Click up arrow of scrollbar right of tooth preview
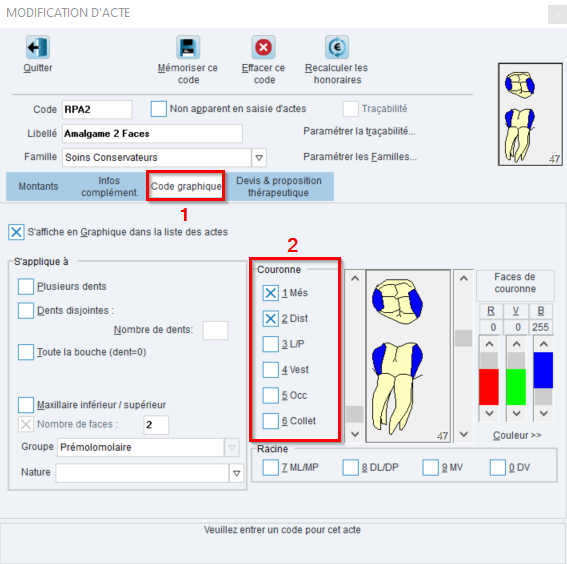567x564 pixels. click(x=464, y=279)
